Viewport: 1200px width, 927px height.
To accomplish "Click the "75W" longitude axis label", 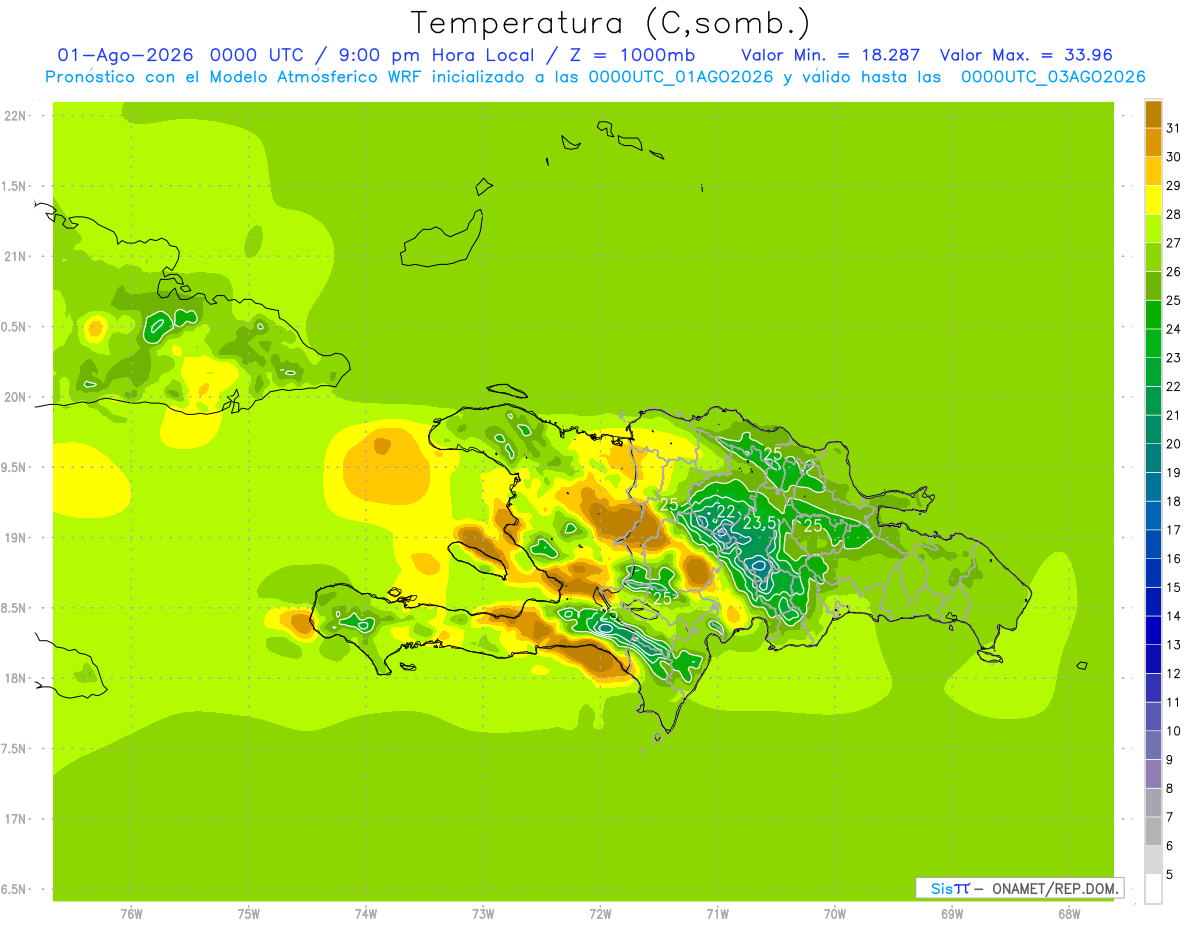I will tap(249, 914).
